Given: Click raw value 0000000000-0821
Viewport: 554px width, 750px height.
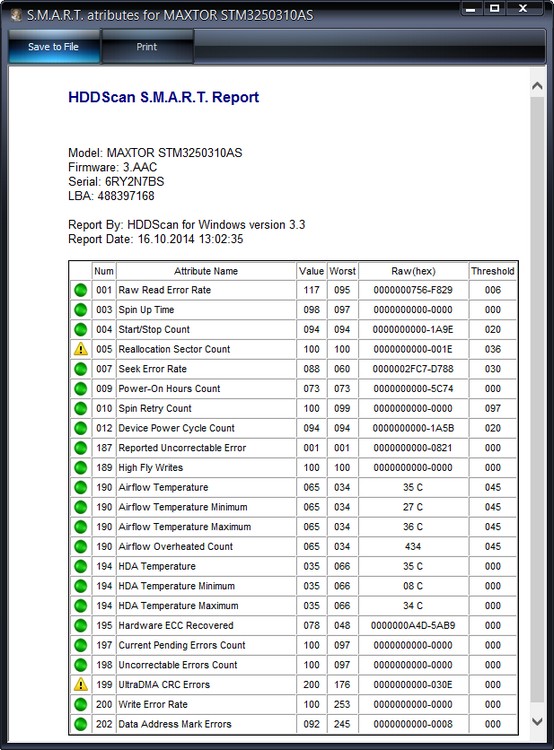Looking at the screenshot, I should (413, 448).
